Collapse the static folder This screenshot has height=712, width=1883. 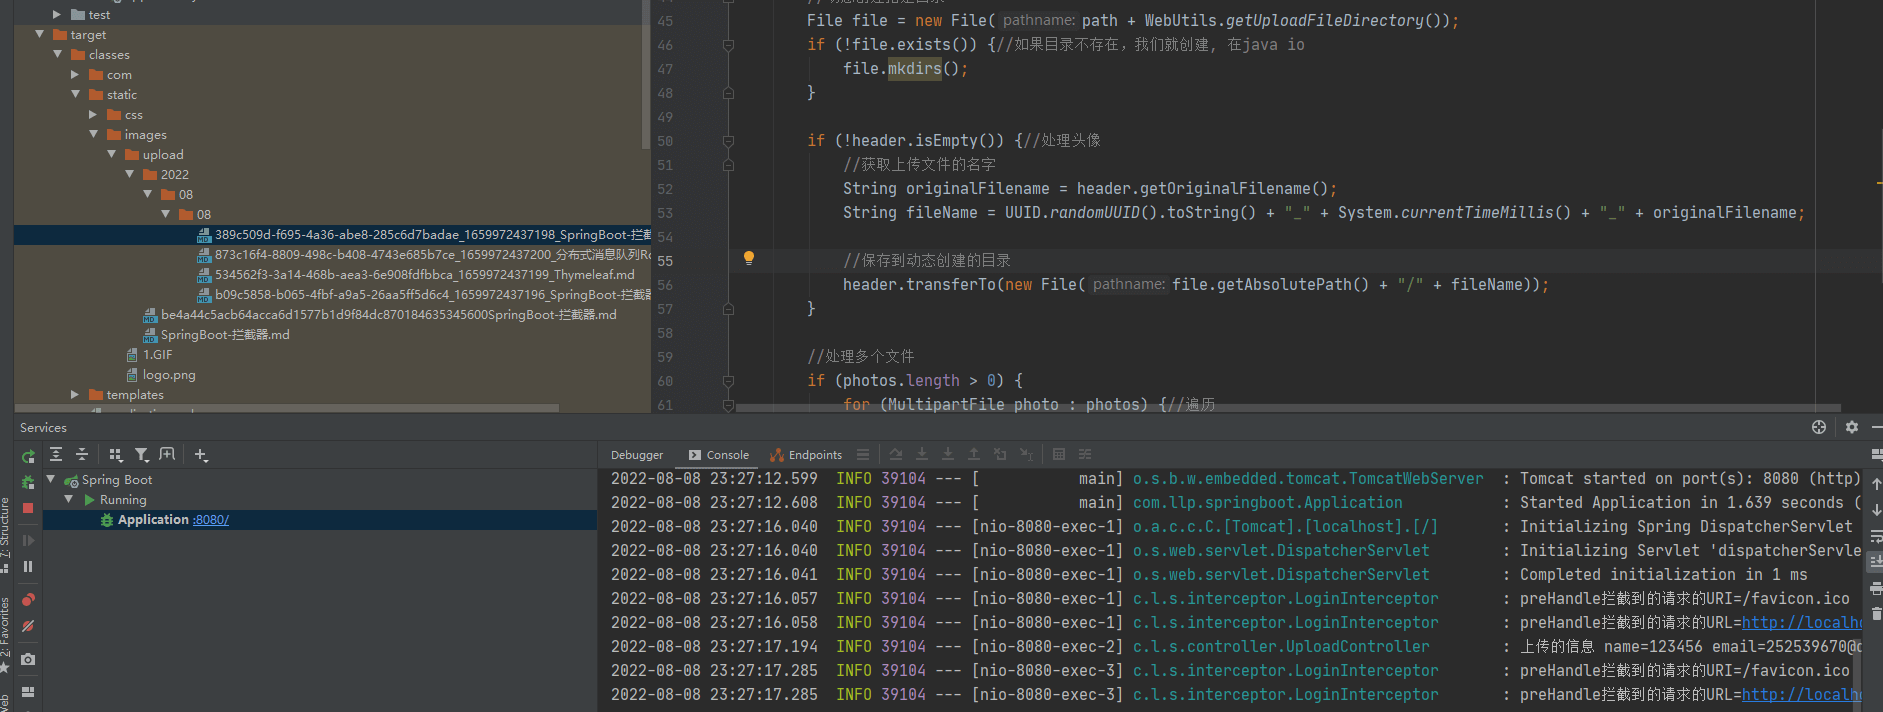[75, 94]
